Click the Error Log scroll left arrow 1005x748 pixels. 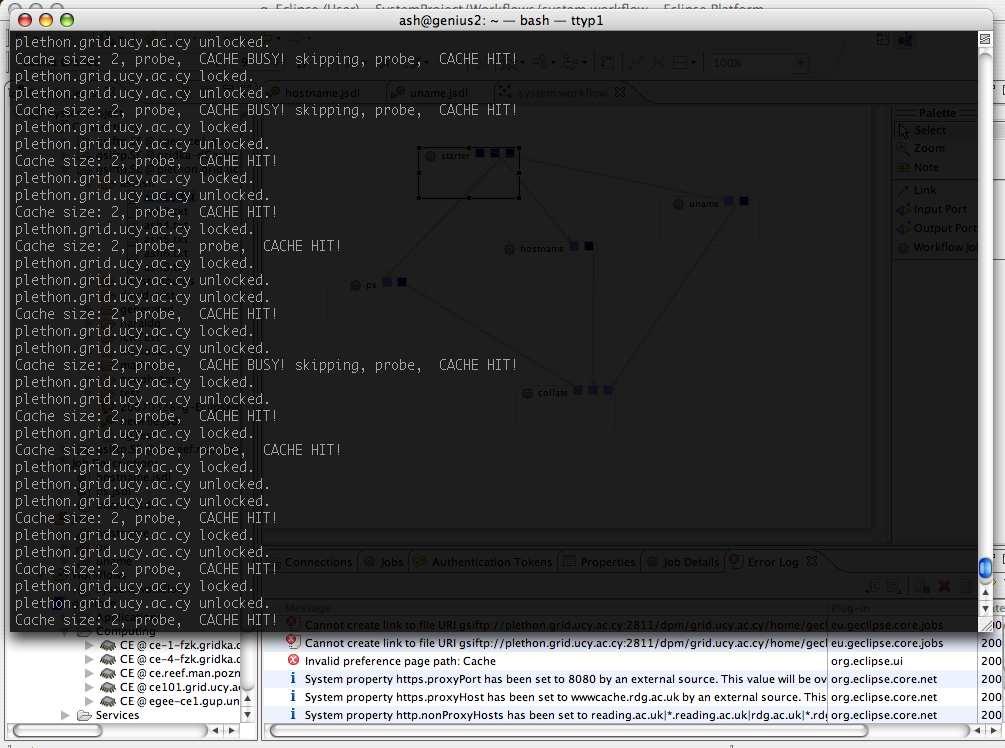point(976,730)
